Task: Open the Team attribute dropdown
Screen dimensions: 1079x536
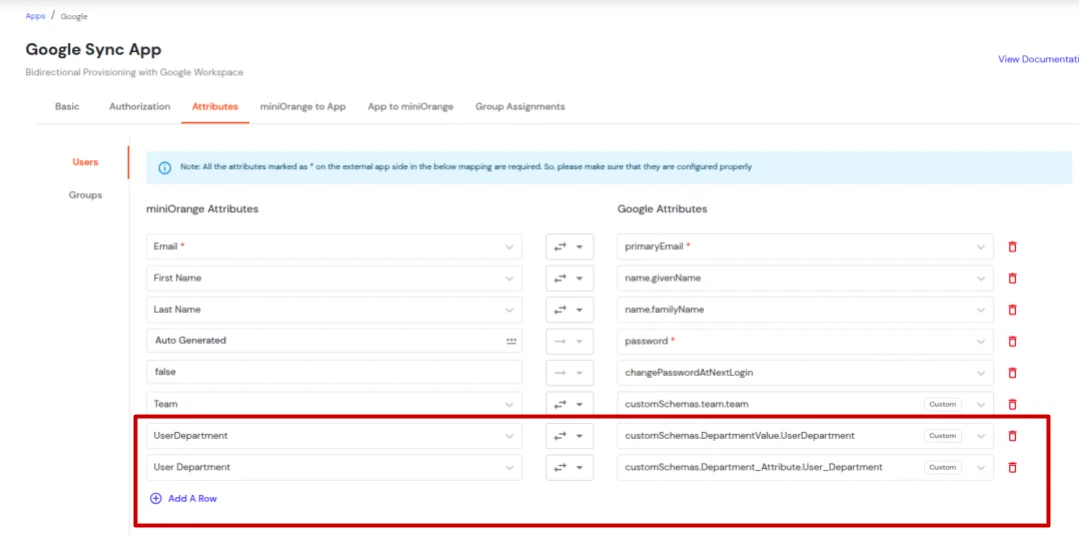Action: click(334, 405)
